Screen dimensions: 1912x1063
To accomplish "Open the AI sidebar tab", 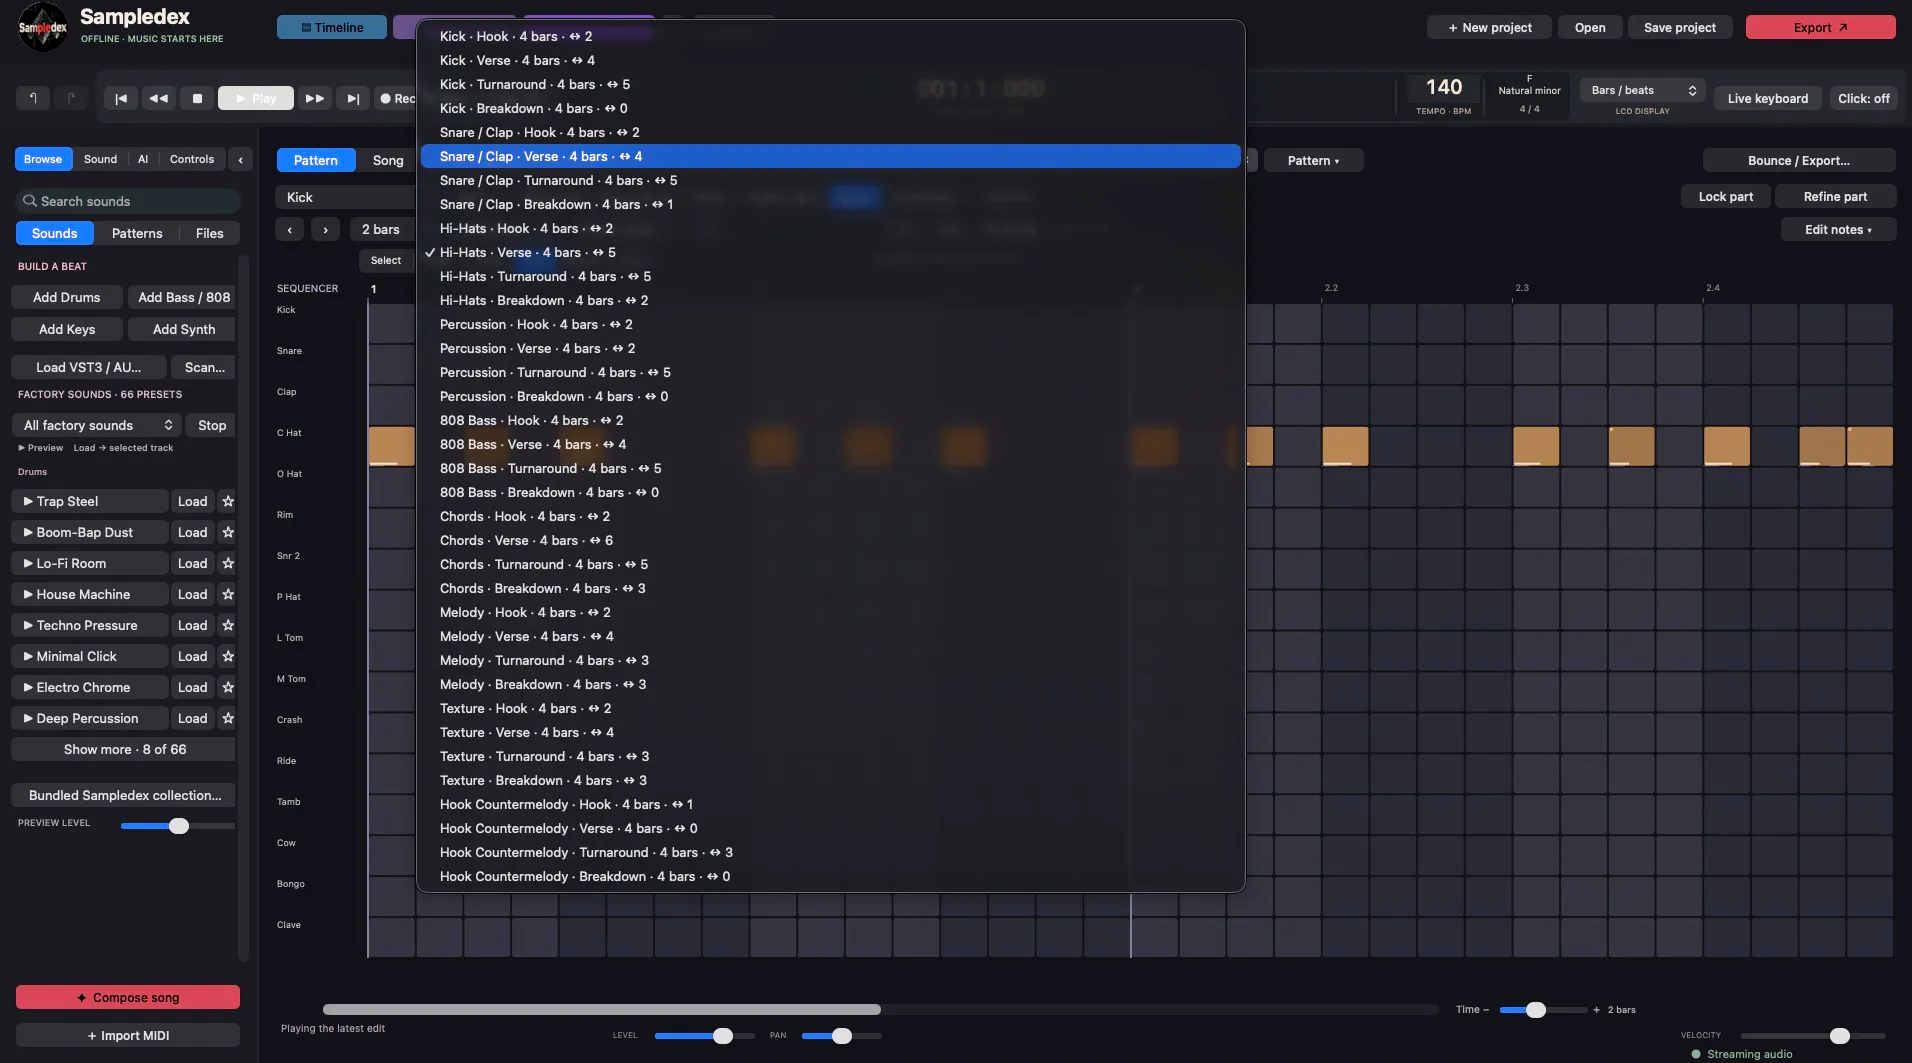I will click(143, 159).
